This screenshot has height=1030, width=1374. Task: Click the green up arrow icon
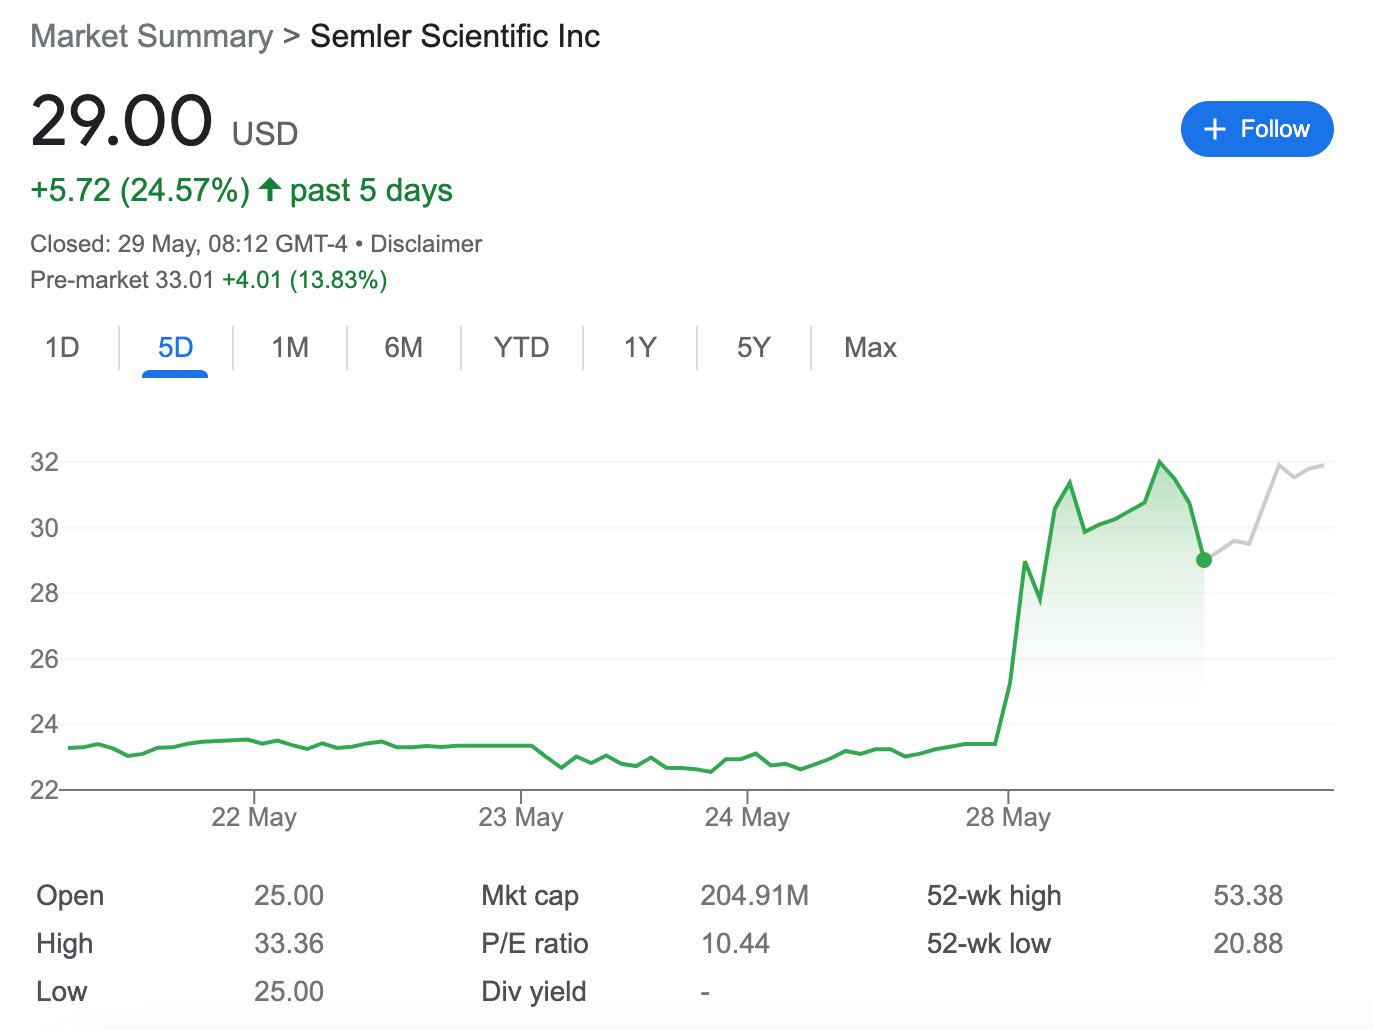coord(270,189)
